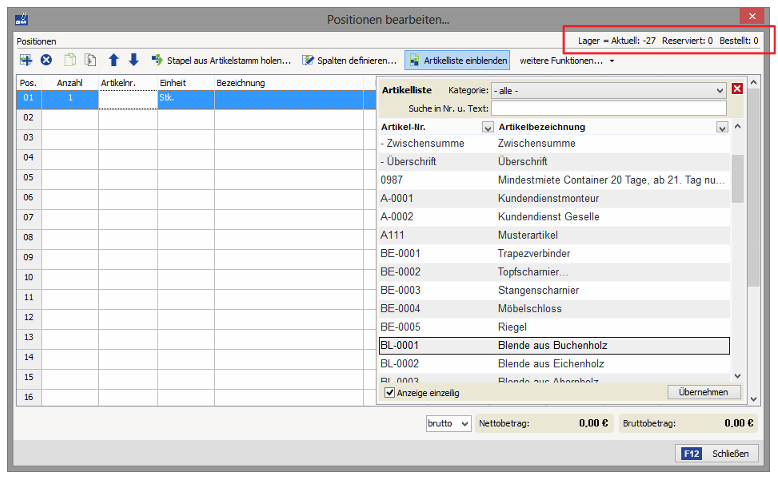Viewport: 778px width, 477px height.
Task: Toggle the Anzeige einzeilig checkbox
Action: click(x=390, y=393)
